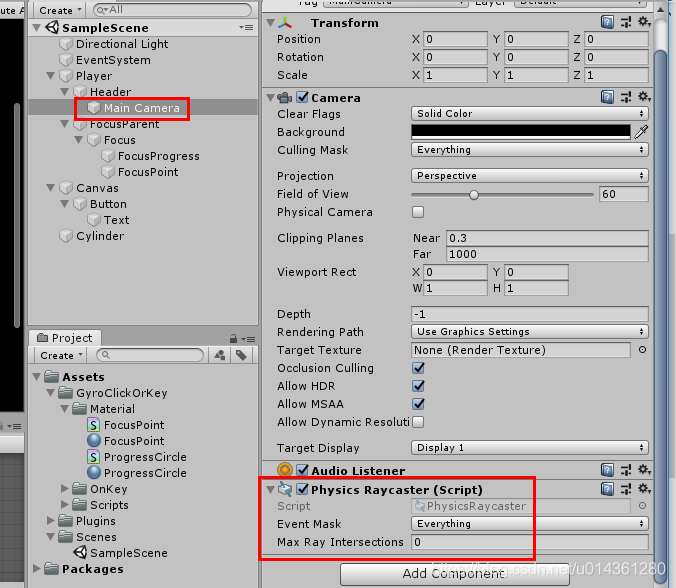Open Physics Raycaster help icon
This screenshot has width=676, height=588.
click(607, 489)
